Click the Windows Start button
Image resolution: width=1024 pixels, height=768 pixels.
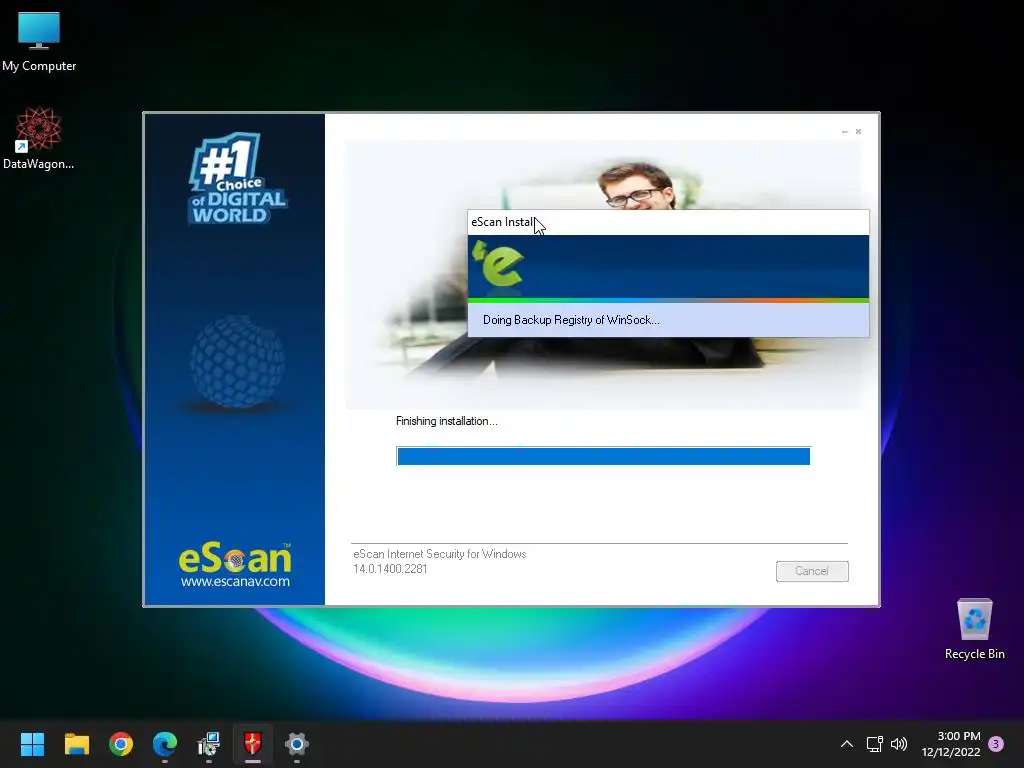[32, 744]
